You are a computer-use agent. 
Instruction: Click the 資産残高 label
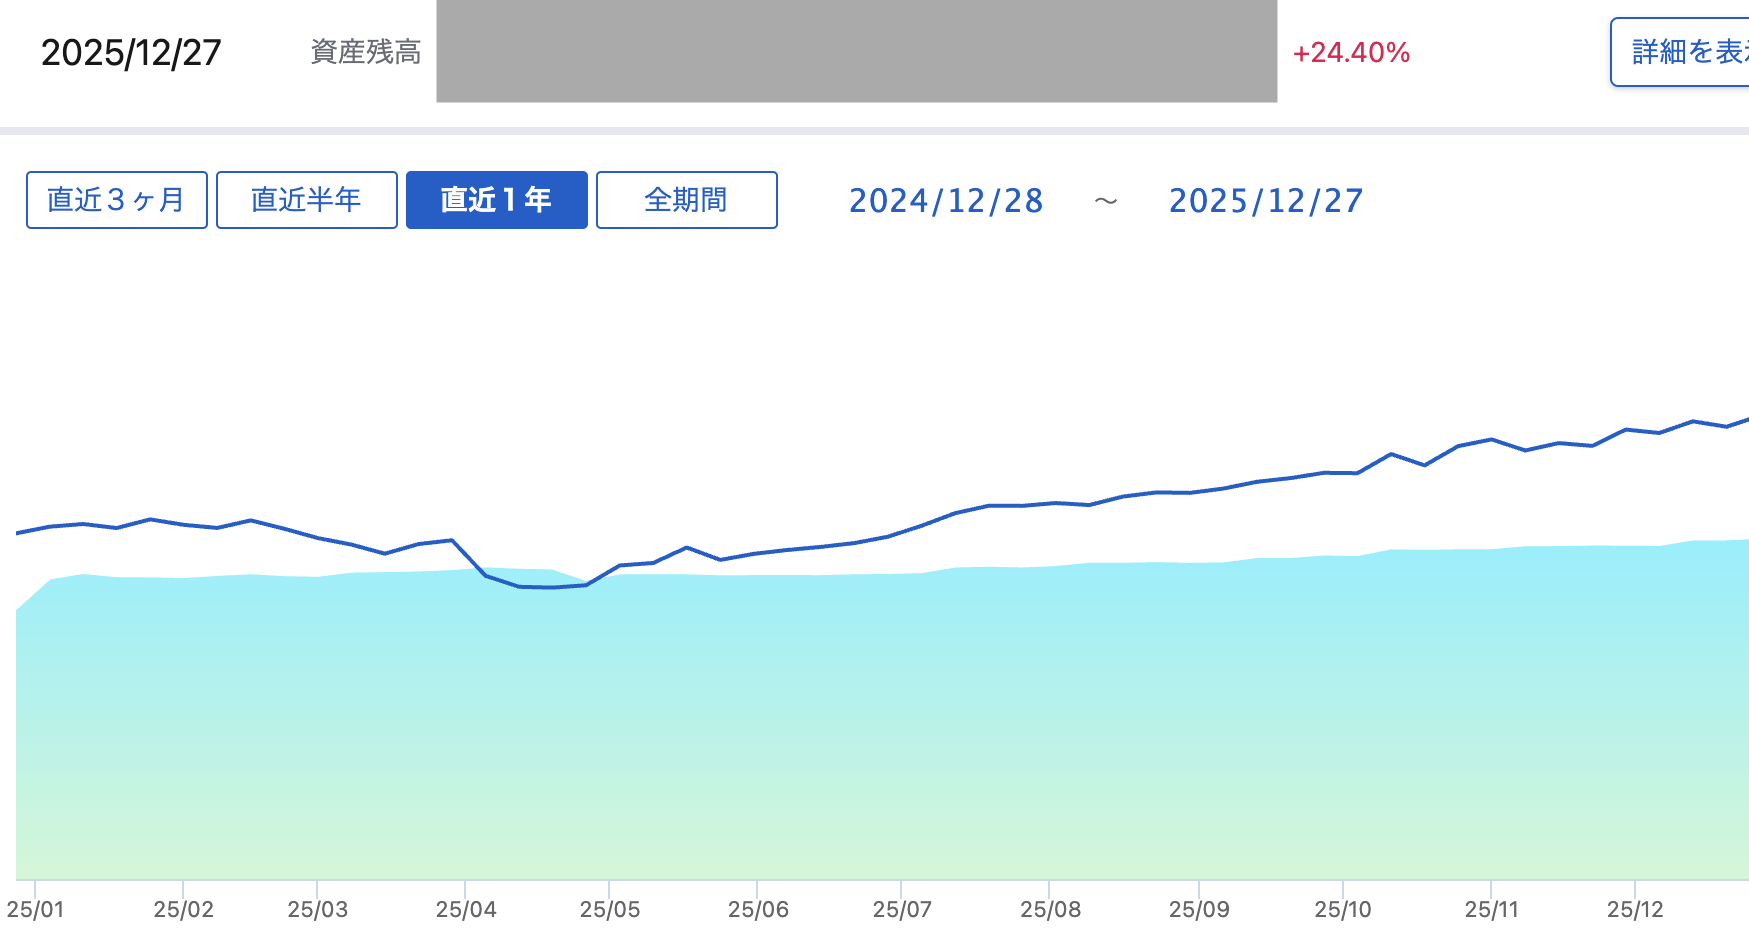coord(366,52)
